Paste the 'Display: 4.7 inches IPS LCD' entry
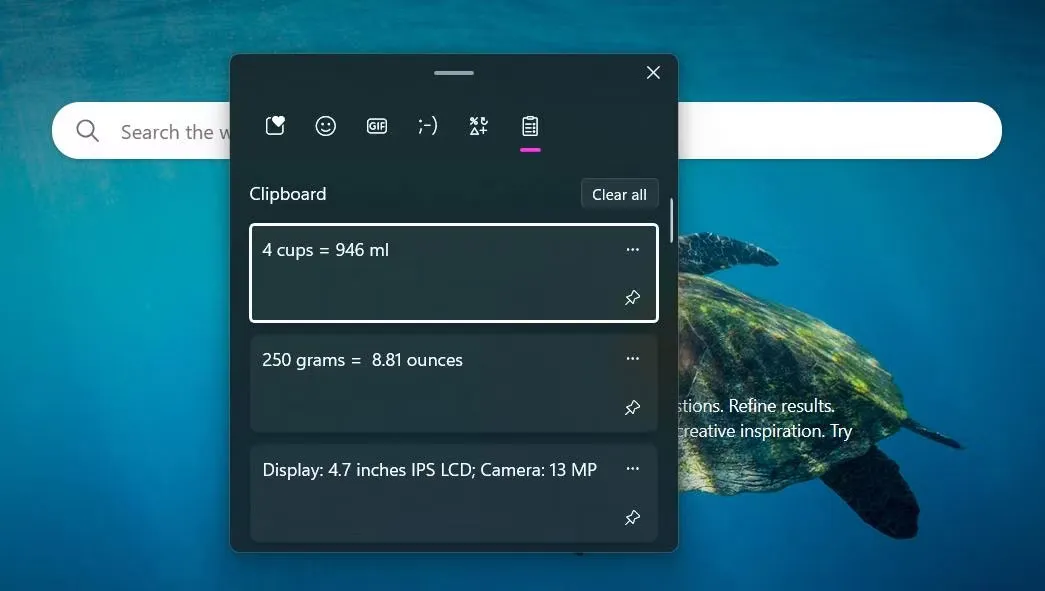The height and width of the screenshot is (591, 1045). 454,493
